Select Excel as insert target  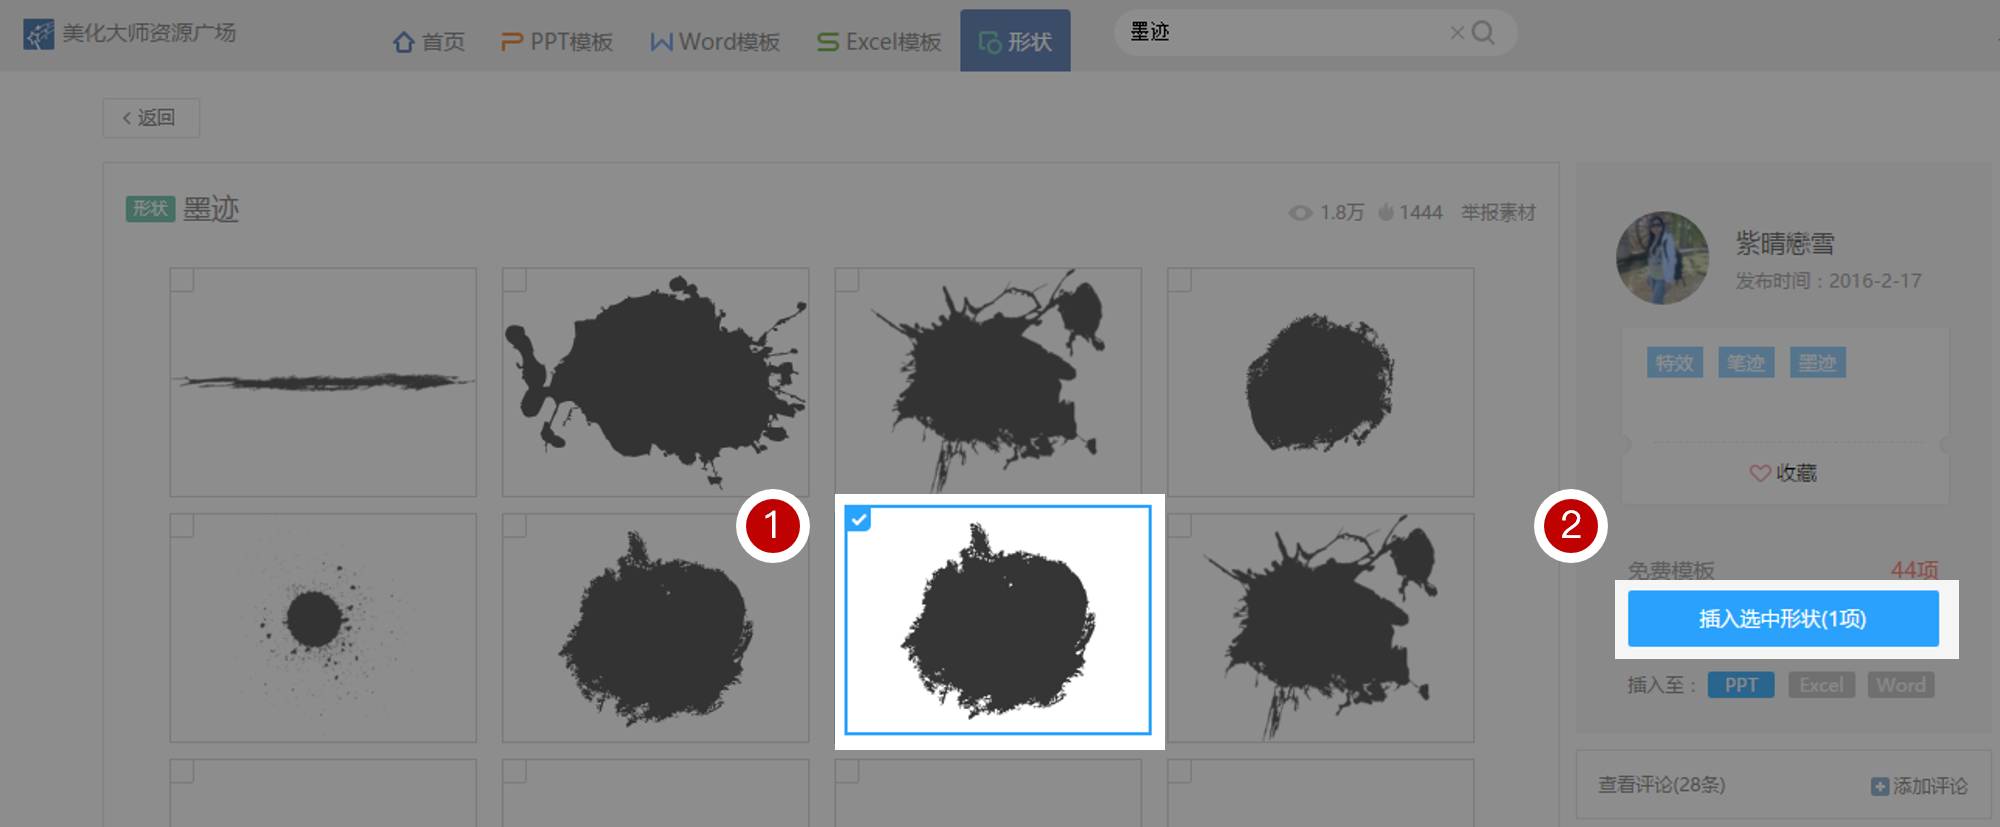coord(1821,685)
